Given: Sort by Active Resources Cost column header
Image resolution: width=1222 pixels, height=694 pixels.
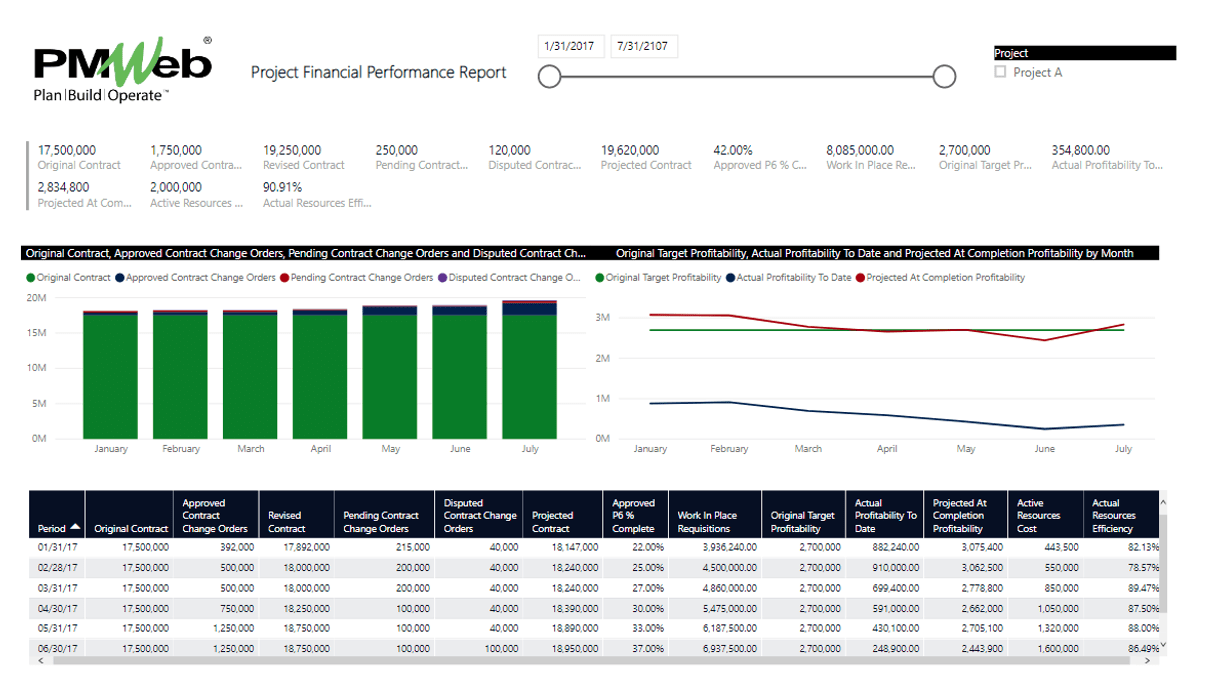Looking at the screenshot, I should 1045,515.
